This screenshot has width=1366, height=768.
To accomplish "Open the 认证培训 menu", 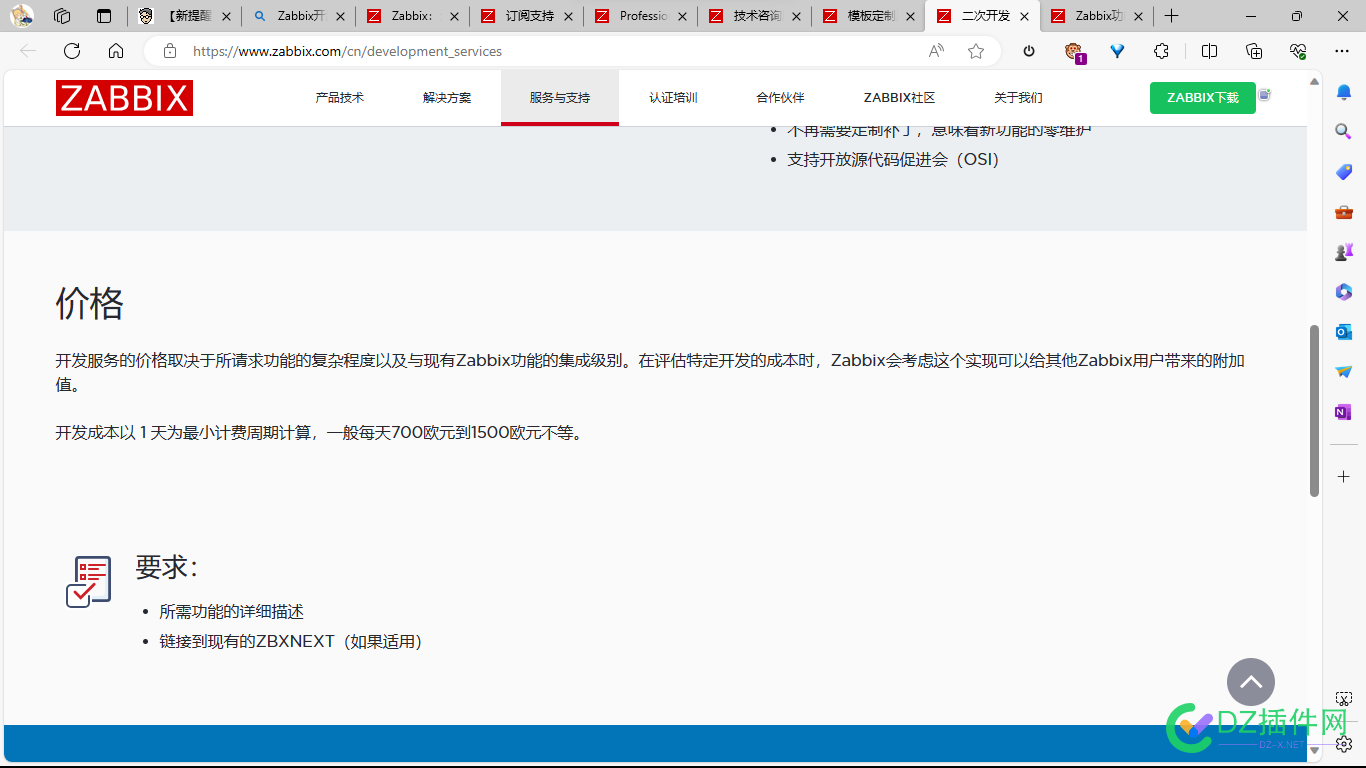I will 673,98.
